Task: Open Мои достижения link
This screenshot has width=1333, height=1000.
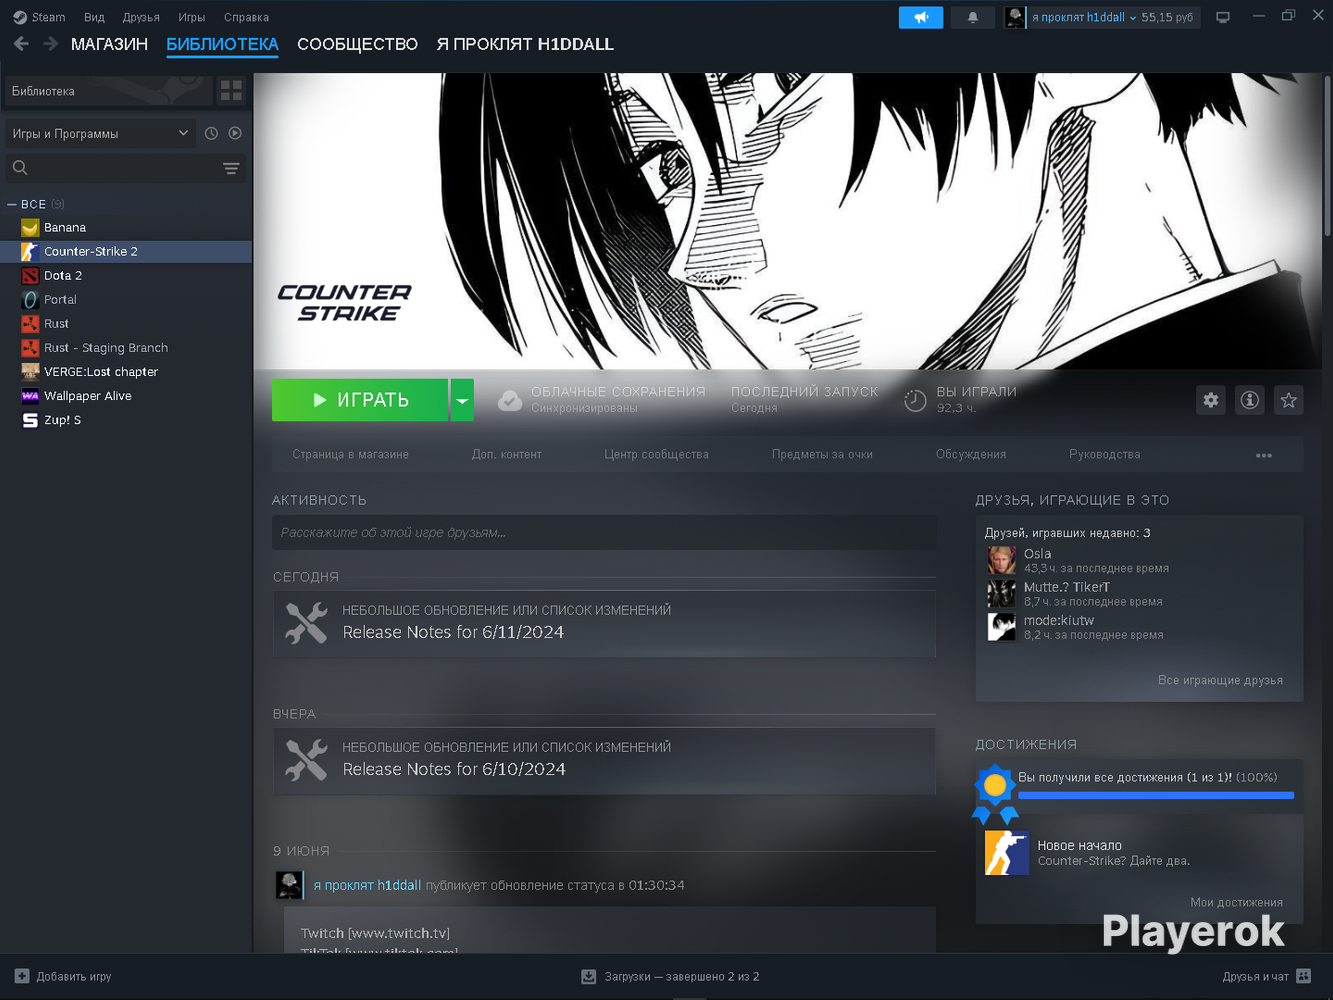Action: click(1236, 902)
